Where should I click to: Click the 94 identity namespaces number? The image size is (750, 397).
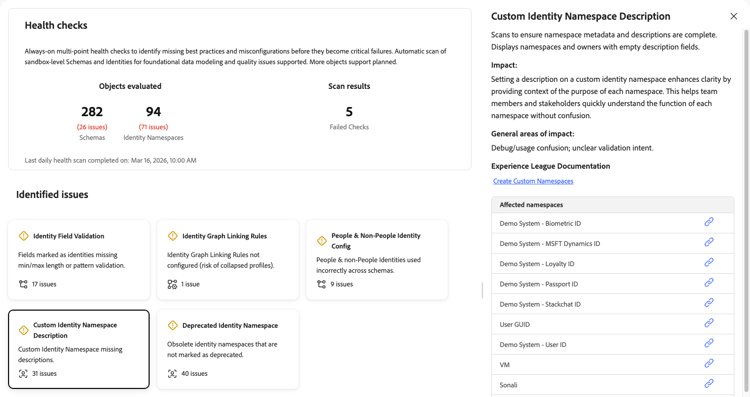coord(153,111)
